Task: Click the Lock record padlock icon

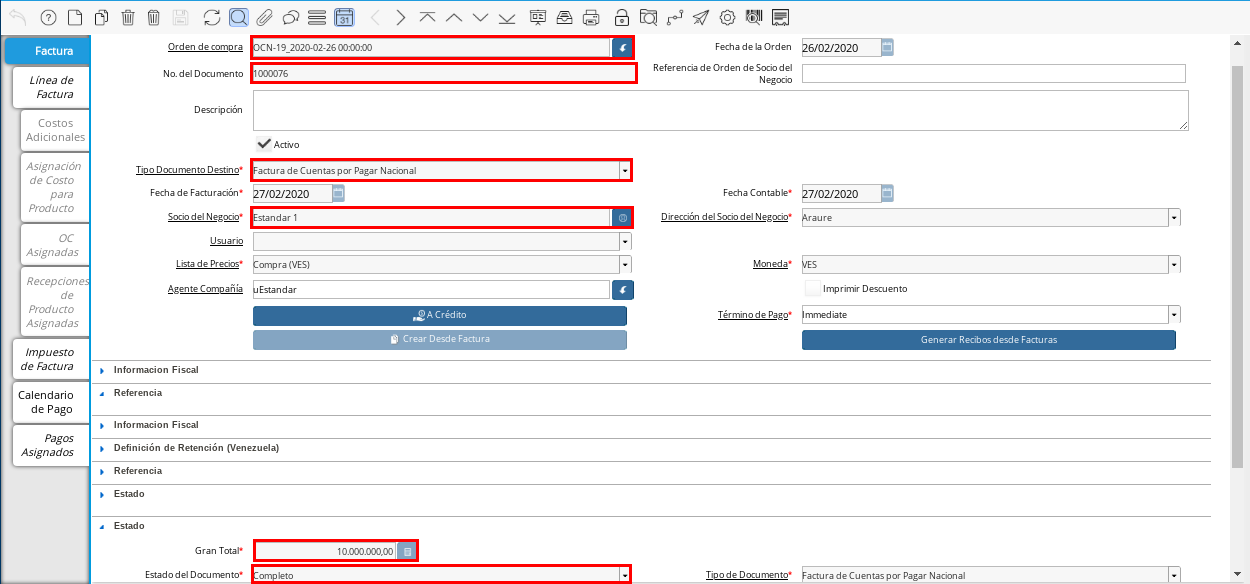Action: coord(622,17)
